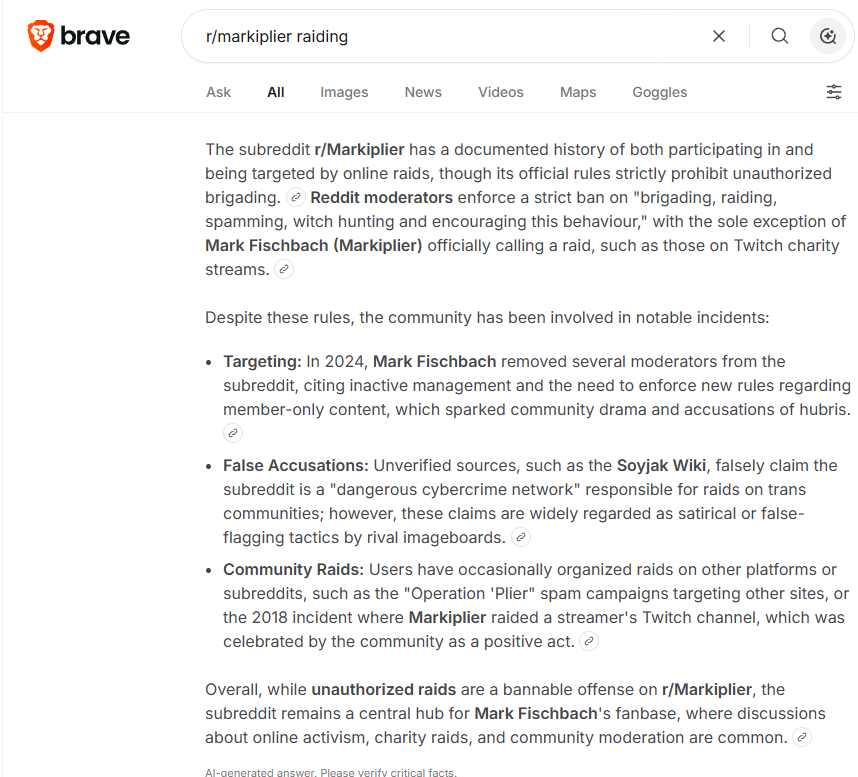Click the "brave" wordmark text

click(95, 36)
